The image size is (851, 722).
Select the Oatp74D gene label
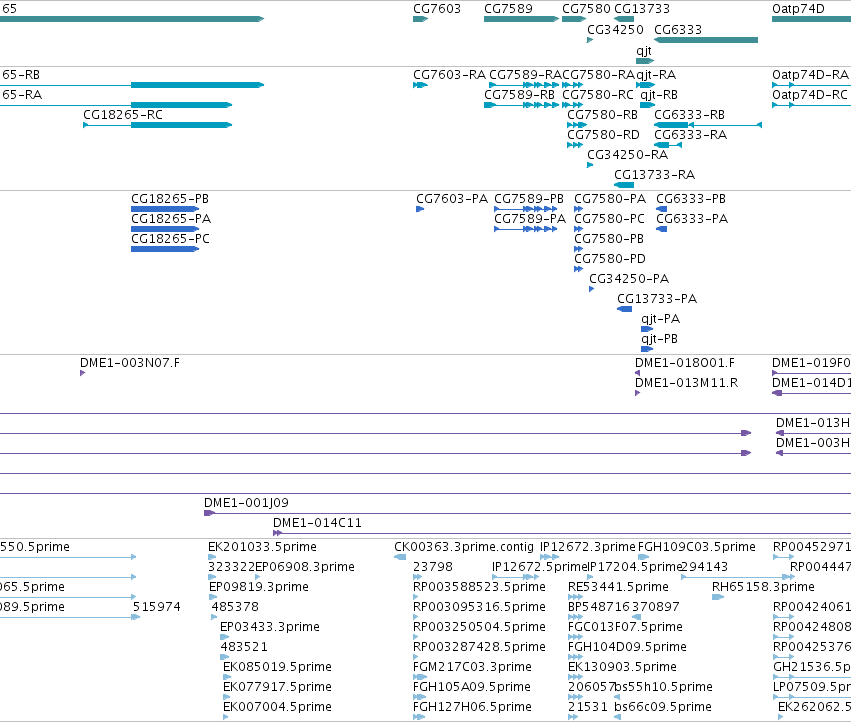798,9
